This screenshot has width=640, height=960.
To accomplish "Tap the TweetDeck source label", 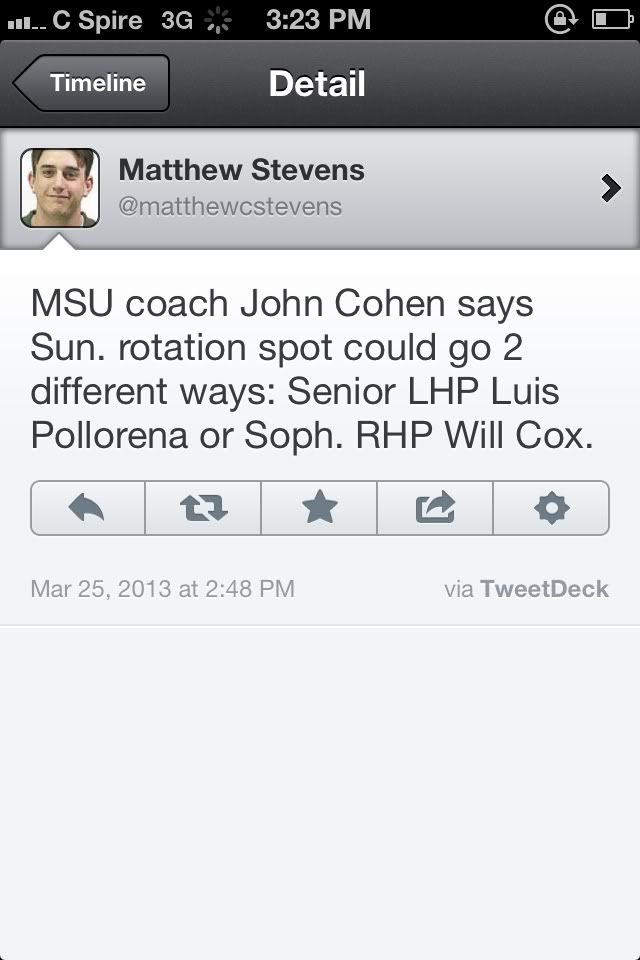I will (x=543, y=588).
